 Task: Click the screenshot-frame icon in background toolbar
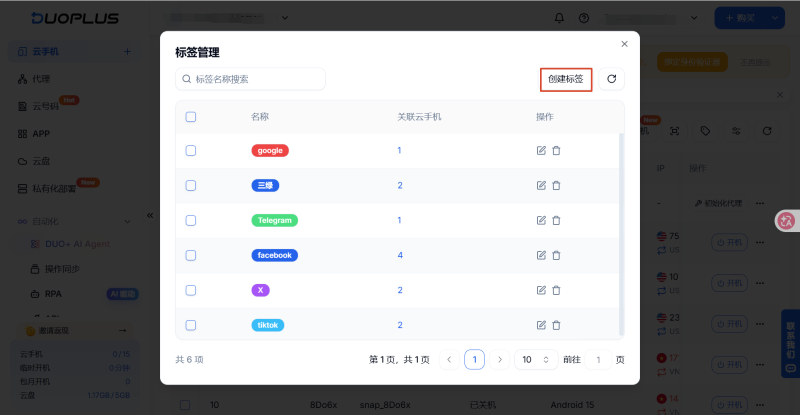click(x=674, y=131)
